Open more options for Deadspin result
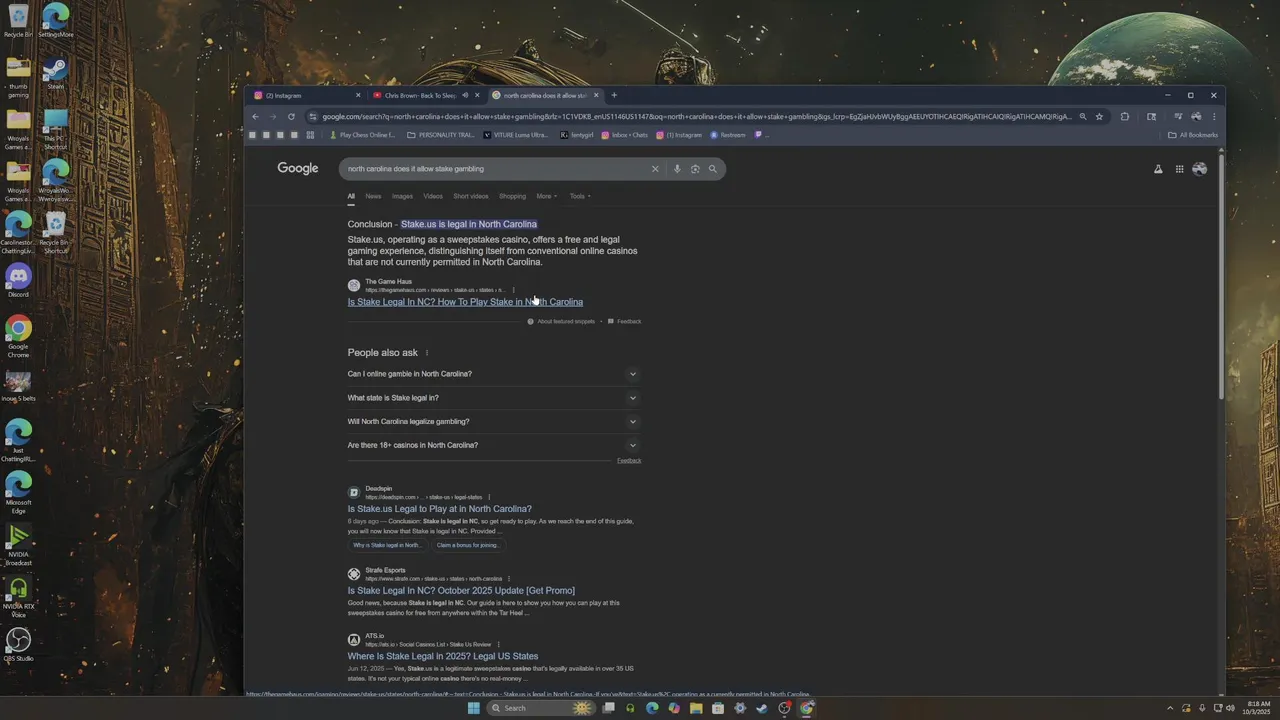The width and height of the screenshot is (1280, 720). [x=489, y=497]
